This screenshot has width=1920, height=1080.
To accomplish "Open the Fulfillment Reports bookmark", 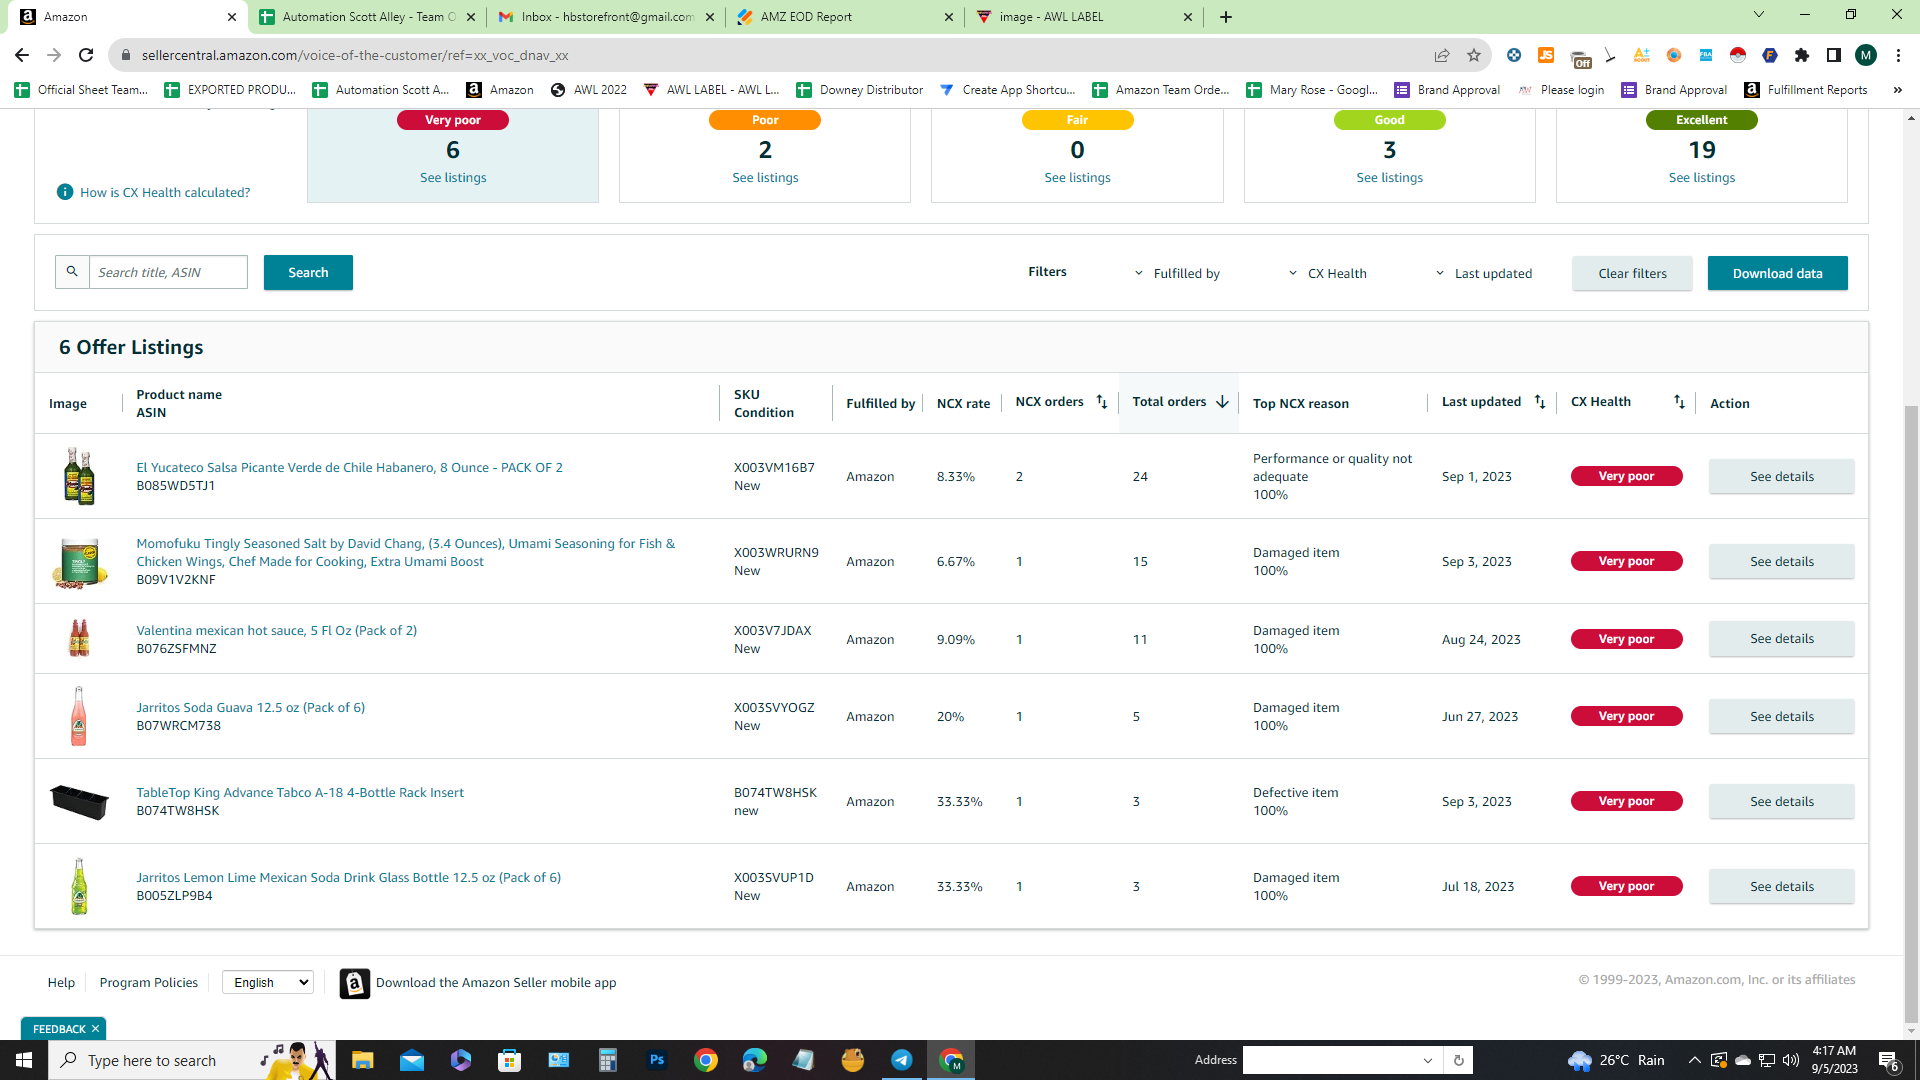I will (1806, 90).
